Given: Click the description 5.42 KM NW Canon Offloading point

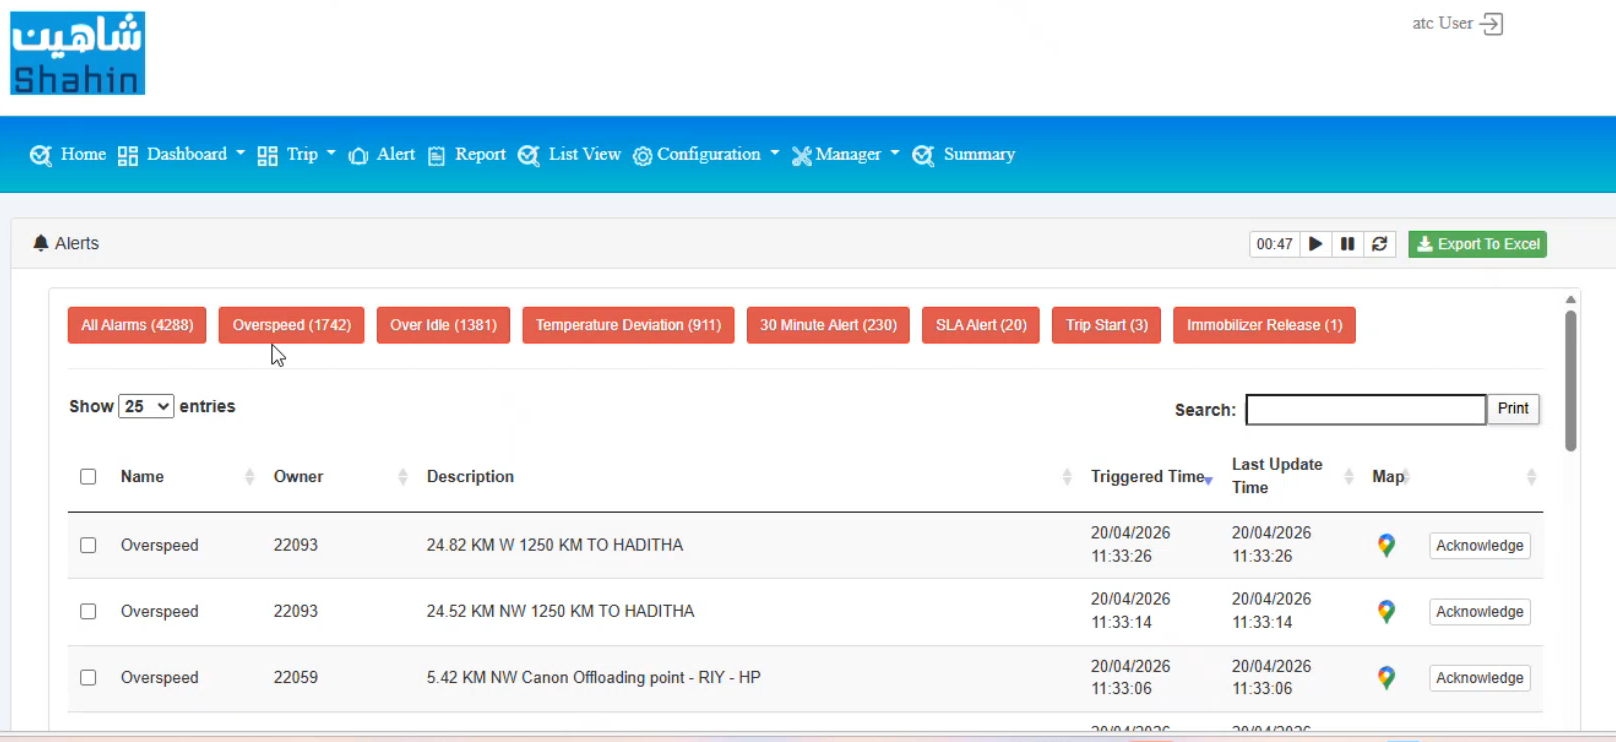Looking at the screenshot, I should (x=594, y=677).
